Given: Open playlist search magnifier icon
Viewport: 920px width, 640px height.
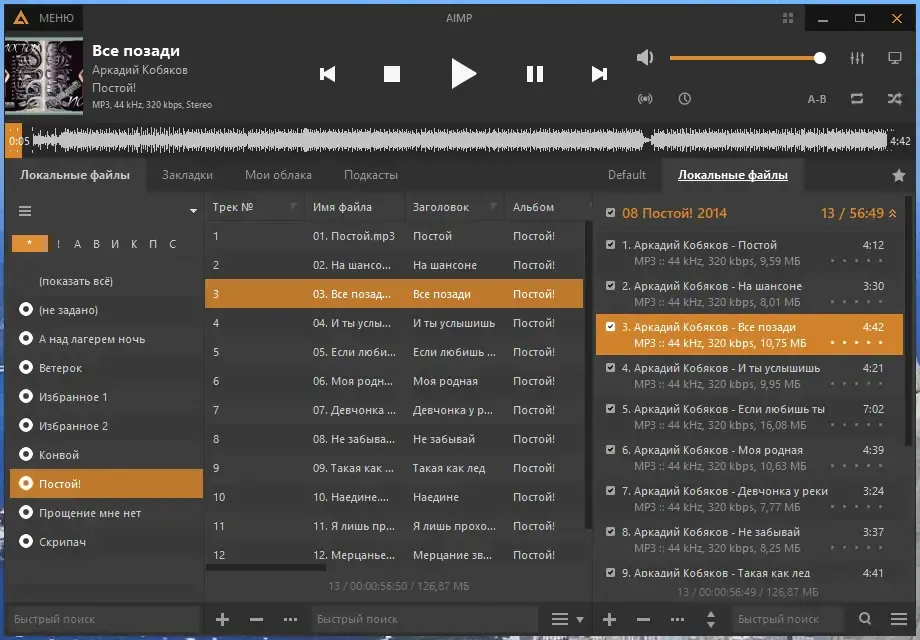Looking at the screenshot, I should [x=865, y=618].
